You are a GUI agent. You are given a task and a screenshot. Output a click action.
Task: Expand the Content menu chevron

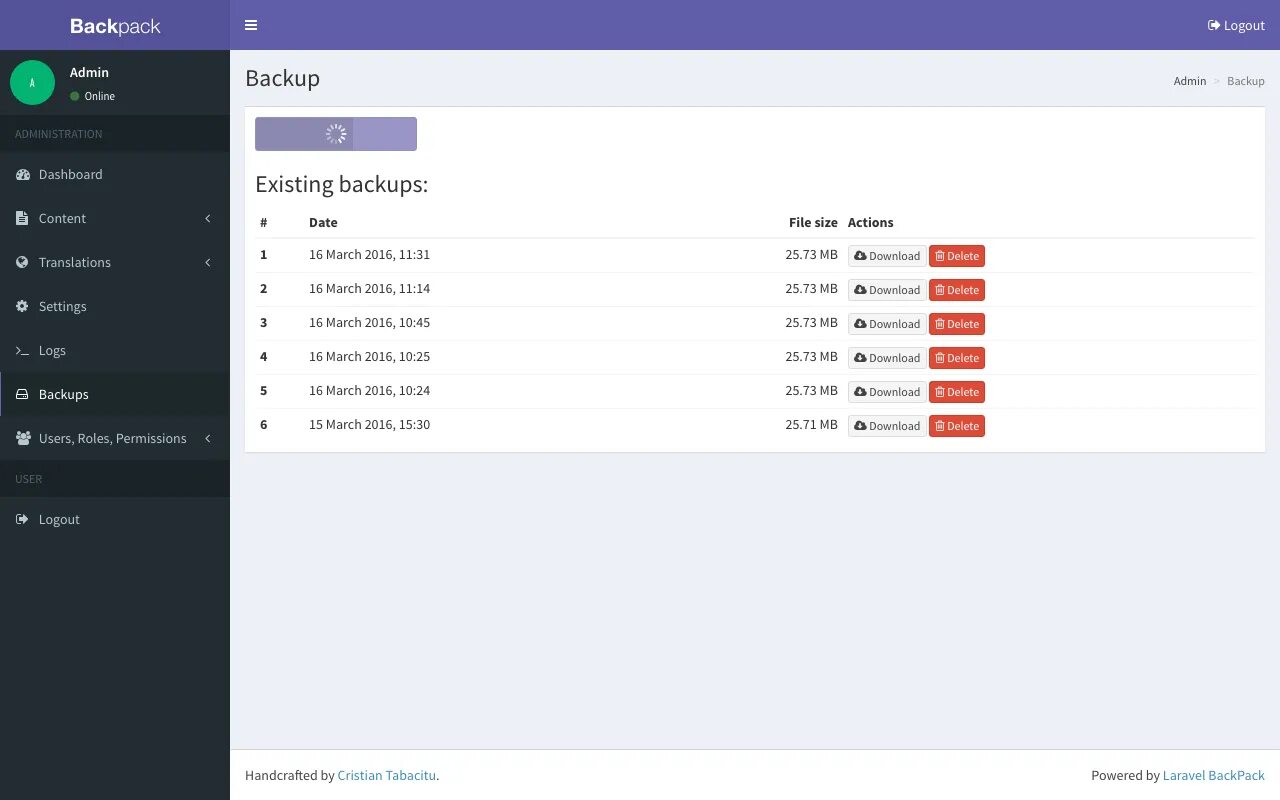207,218
